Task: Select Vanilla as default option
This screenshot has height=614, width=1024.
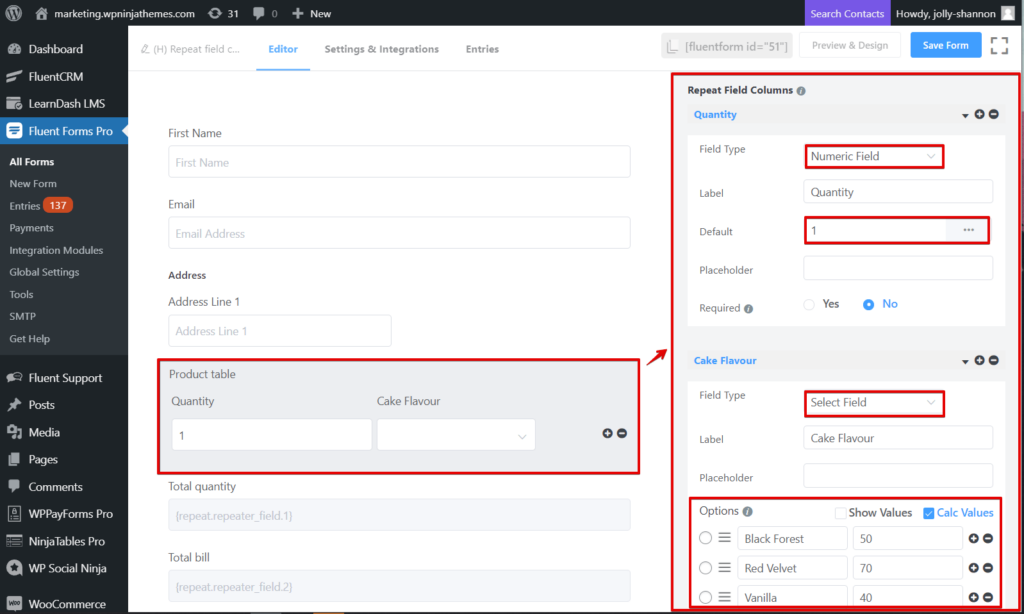Action: pos(705,597)
